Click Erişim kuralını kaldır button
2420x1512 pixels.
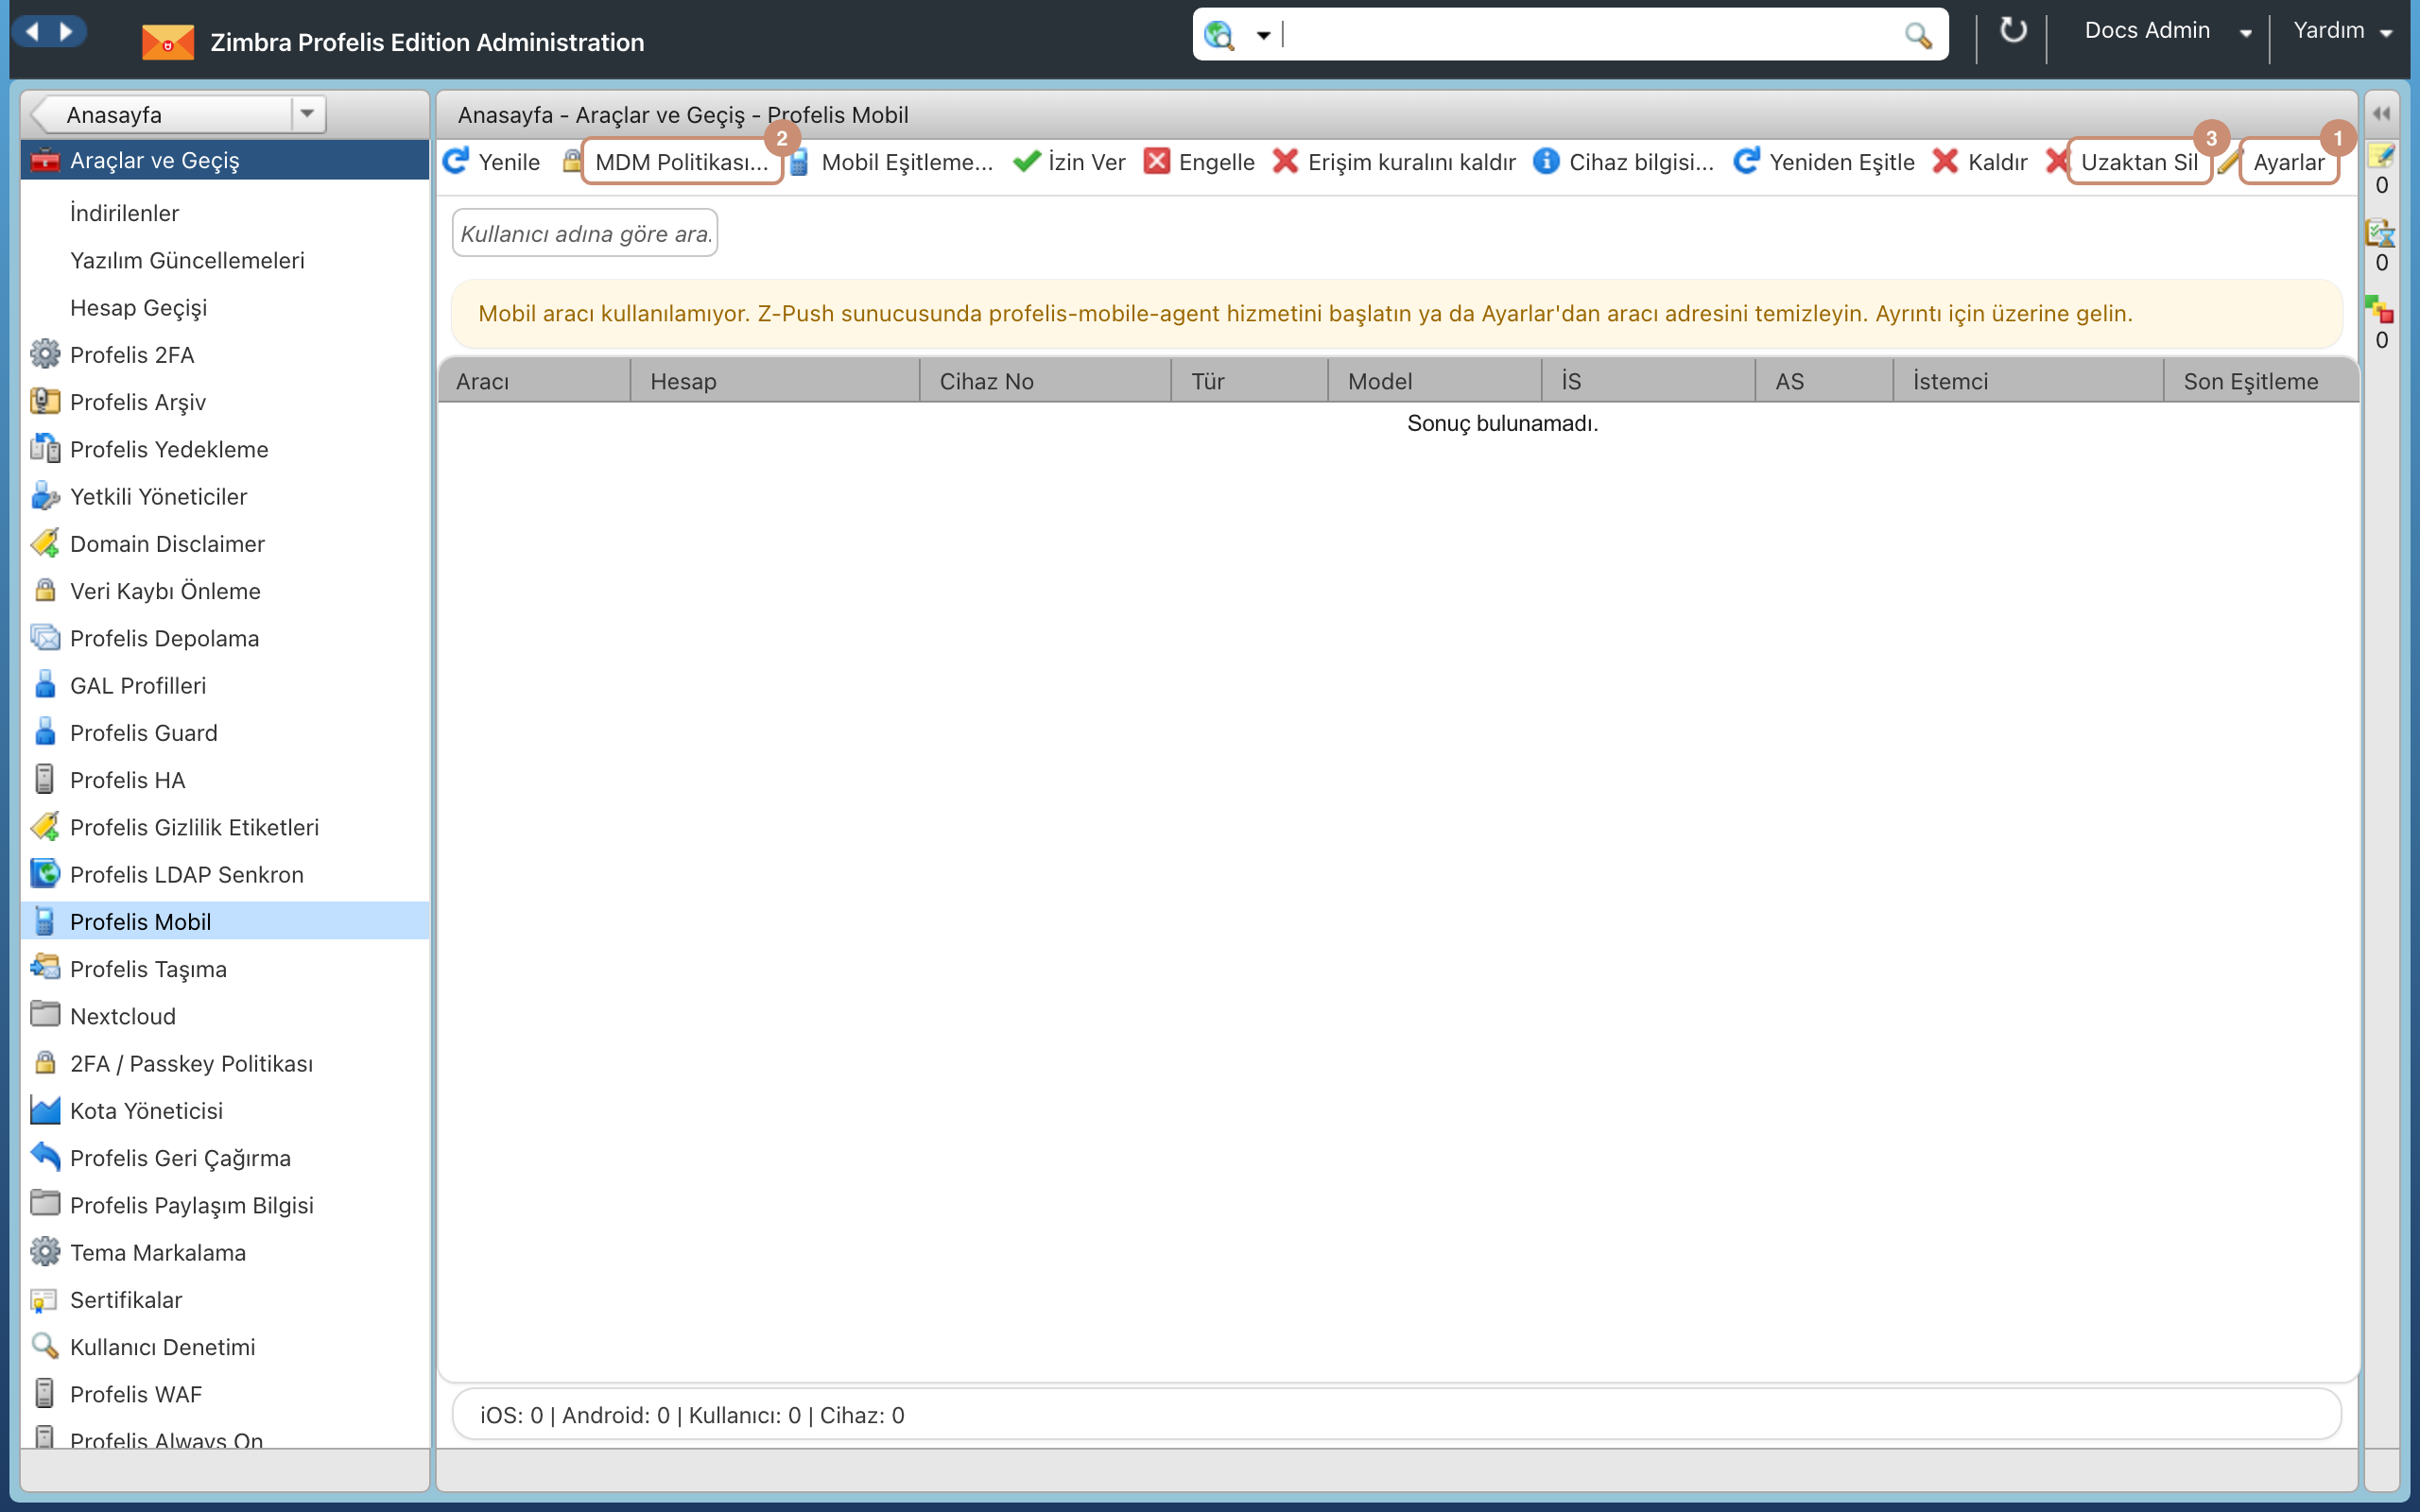point(1394,162)
